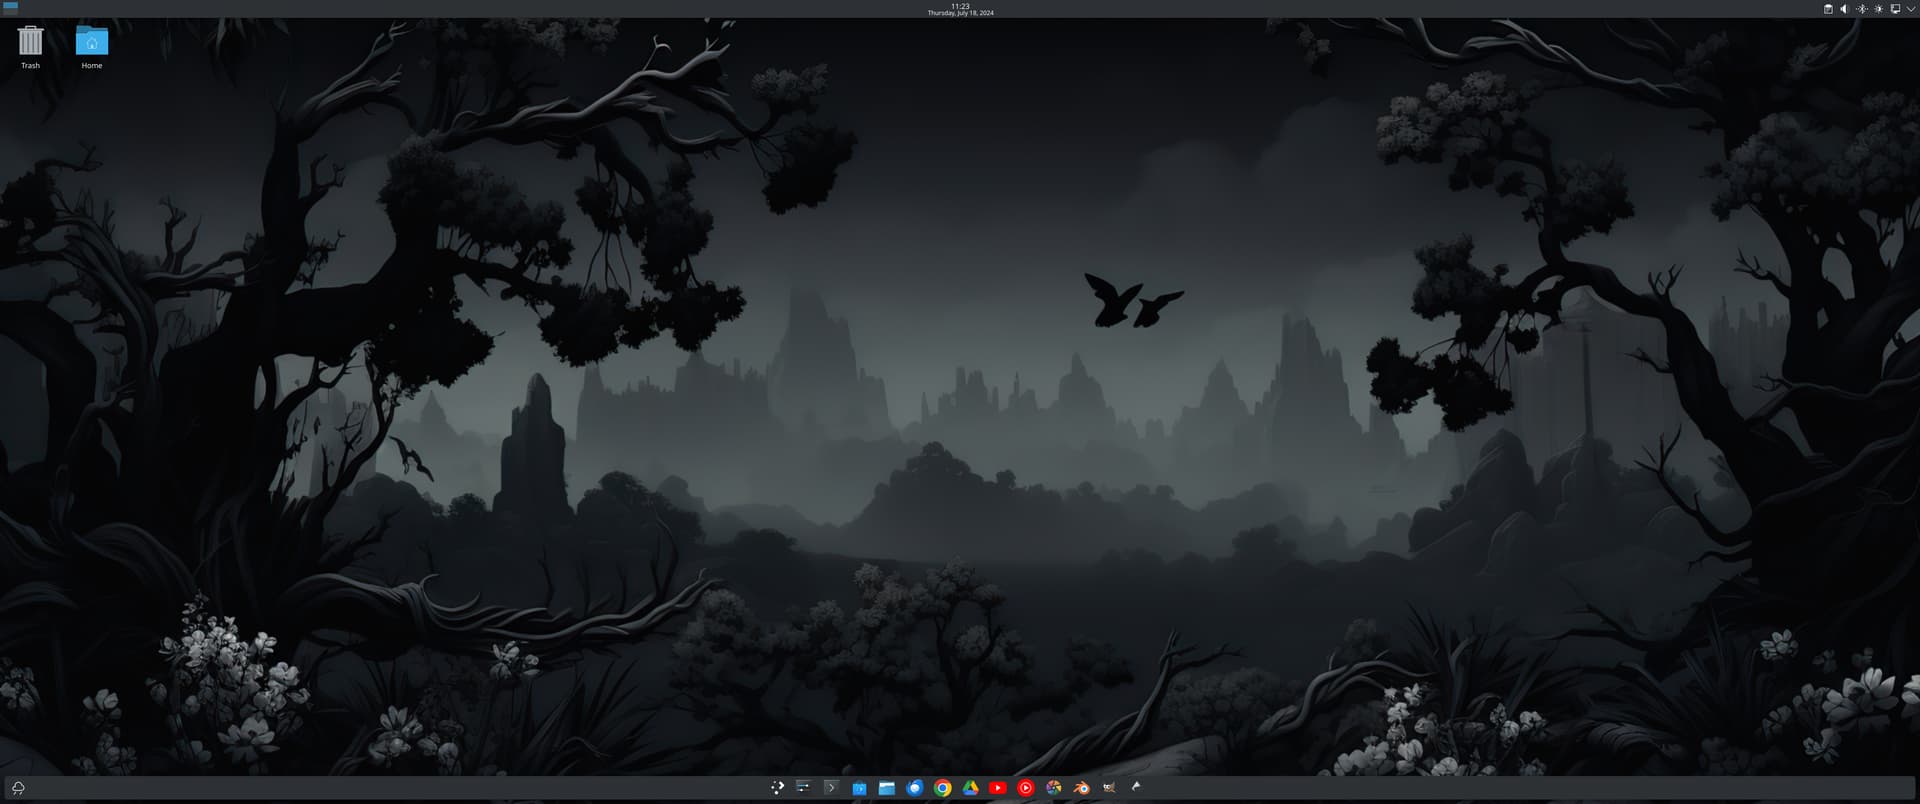Viewport: 1920px width, 804px height.
Task: Open the Discover software store icon
Action: 859,788
